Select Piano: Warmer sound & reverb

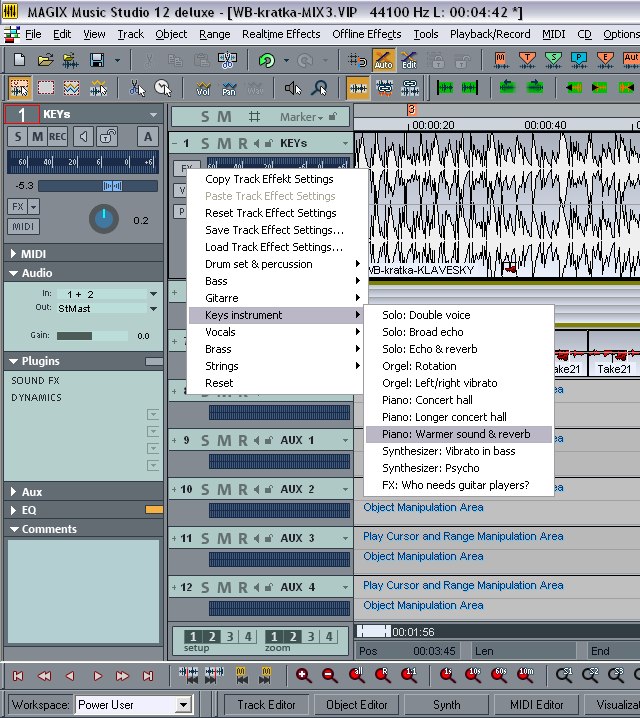tap(456, 434)
